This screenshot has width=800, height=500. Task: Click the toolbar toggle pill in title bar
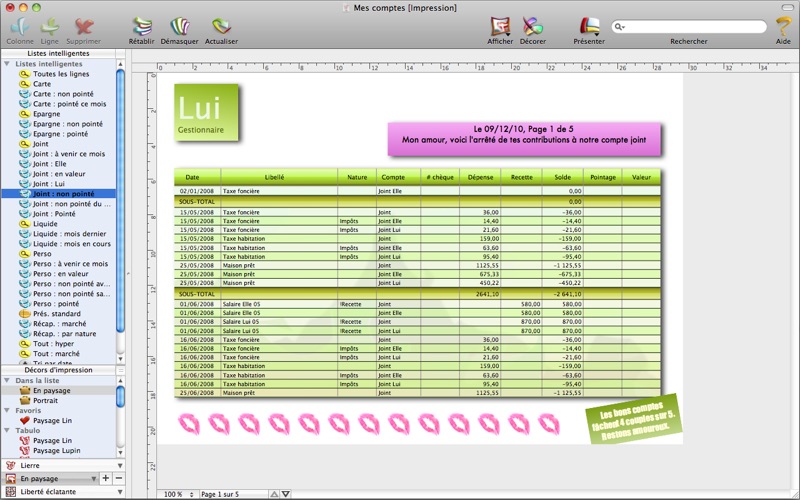[787, 7]
